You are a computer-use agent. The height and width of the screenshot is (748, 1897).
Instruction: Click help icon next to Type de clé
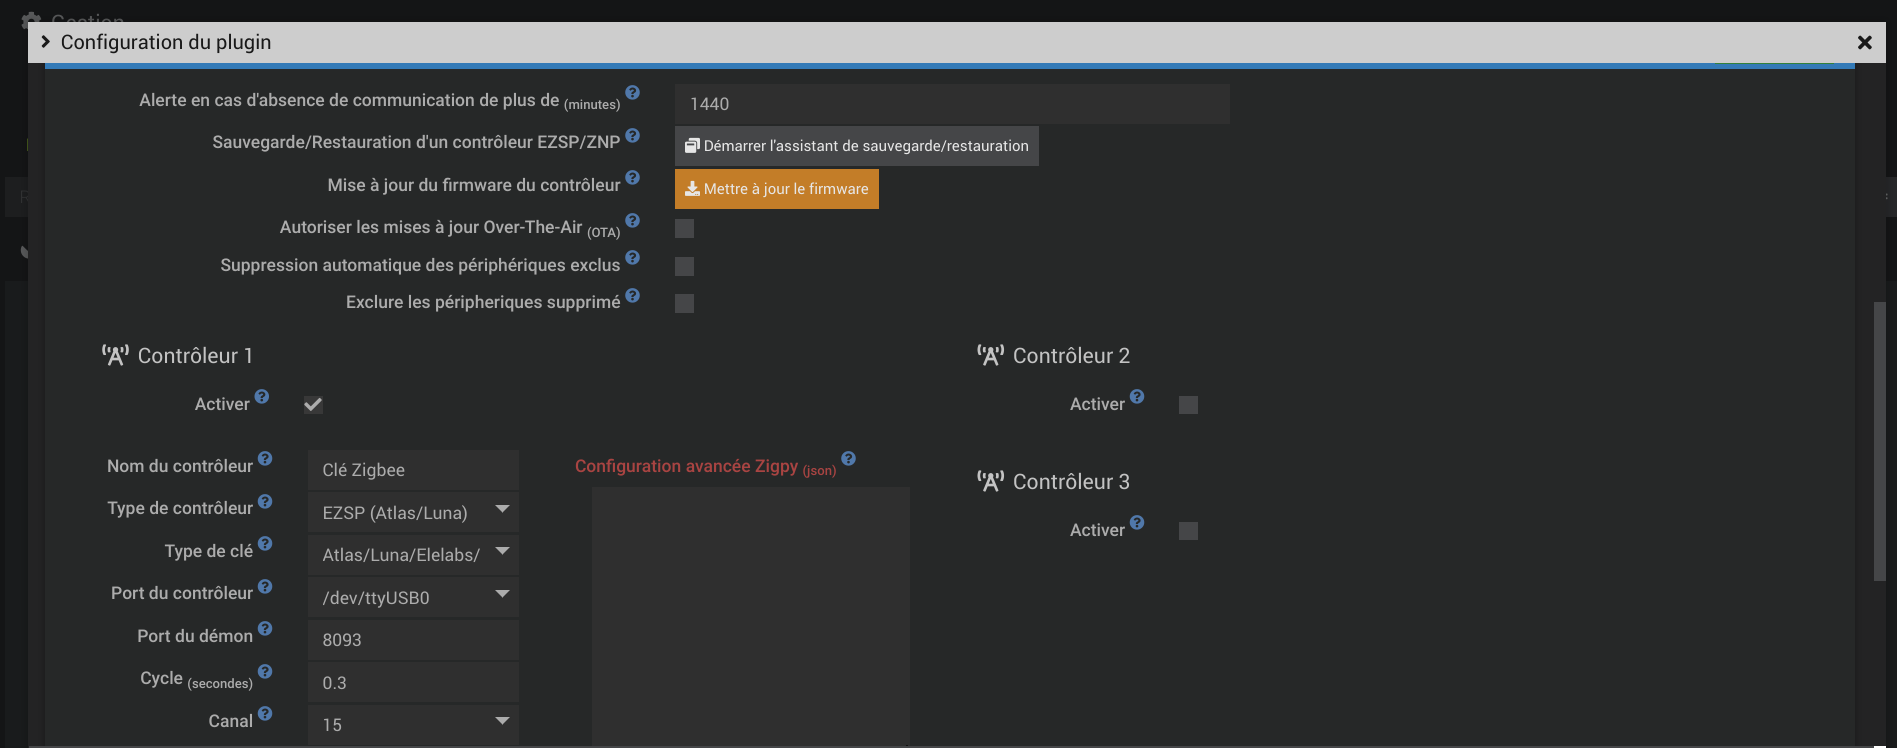click(x=265, y=544)
